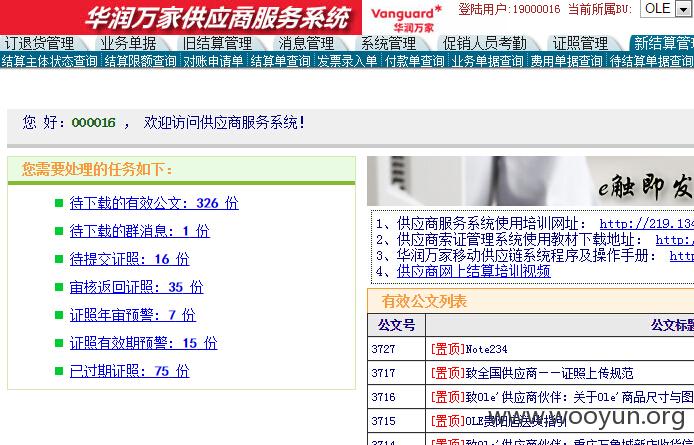
Task: Click the user name 000016 greeting text
Action: pyautogui.click(x=93, y=123)
